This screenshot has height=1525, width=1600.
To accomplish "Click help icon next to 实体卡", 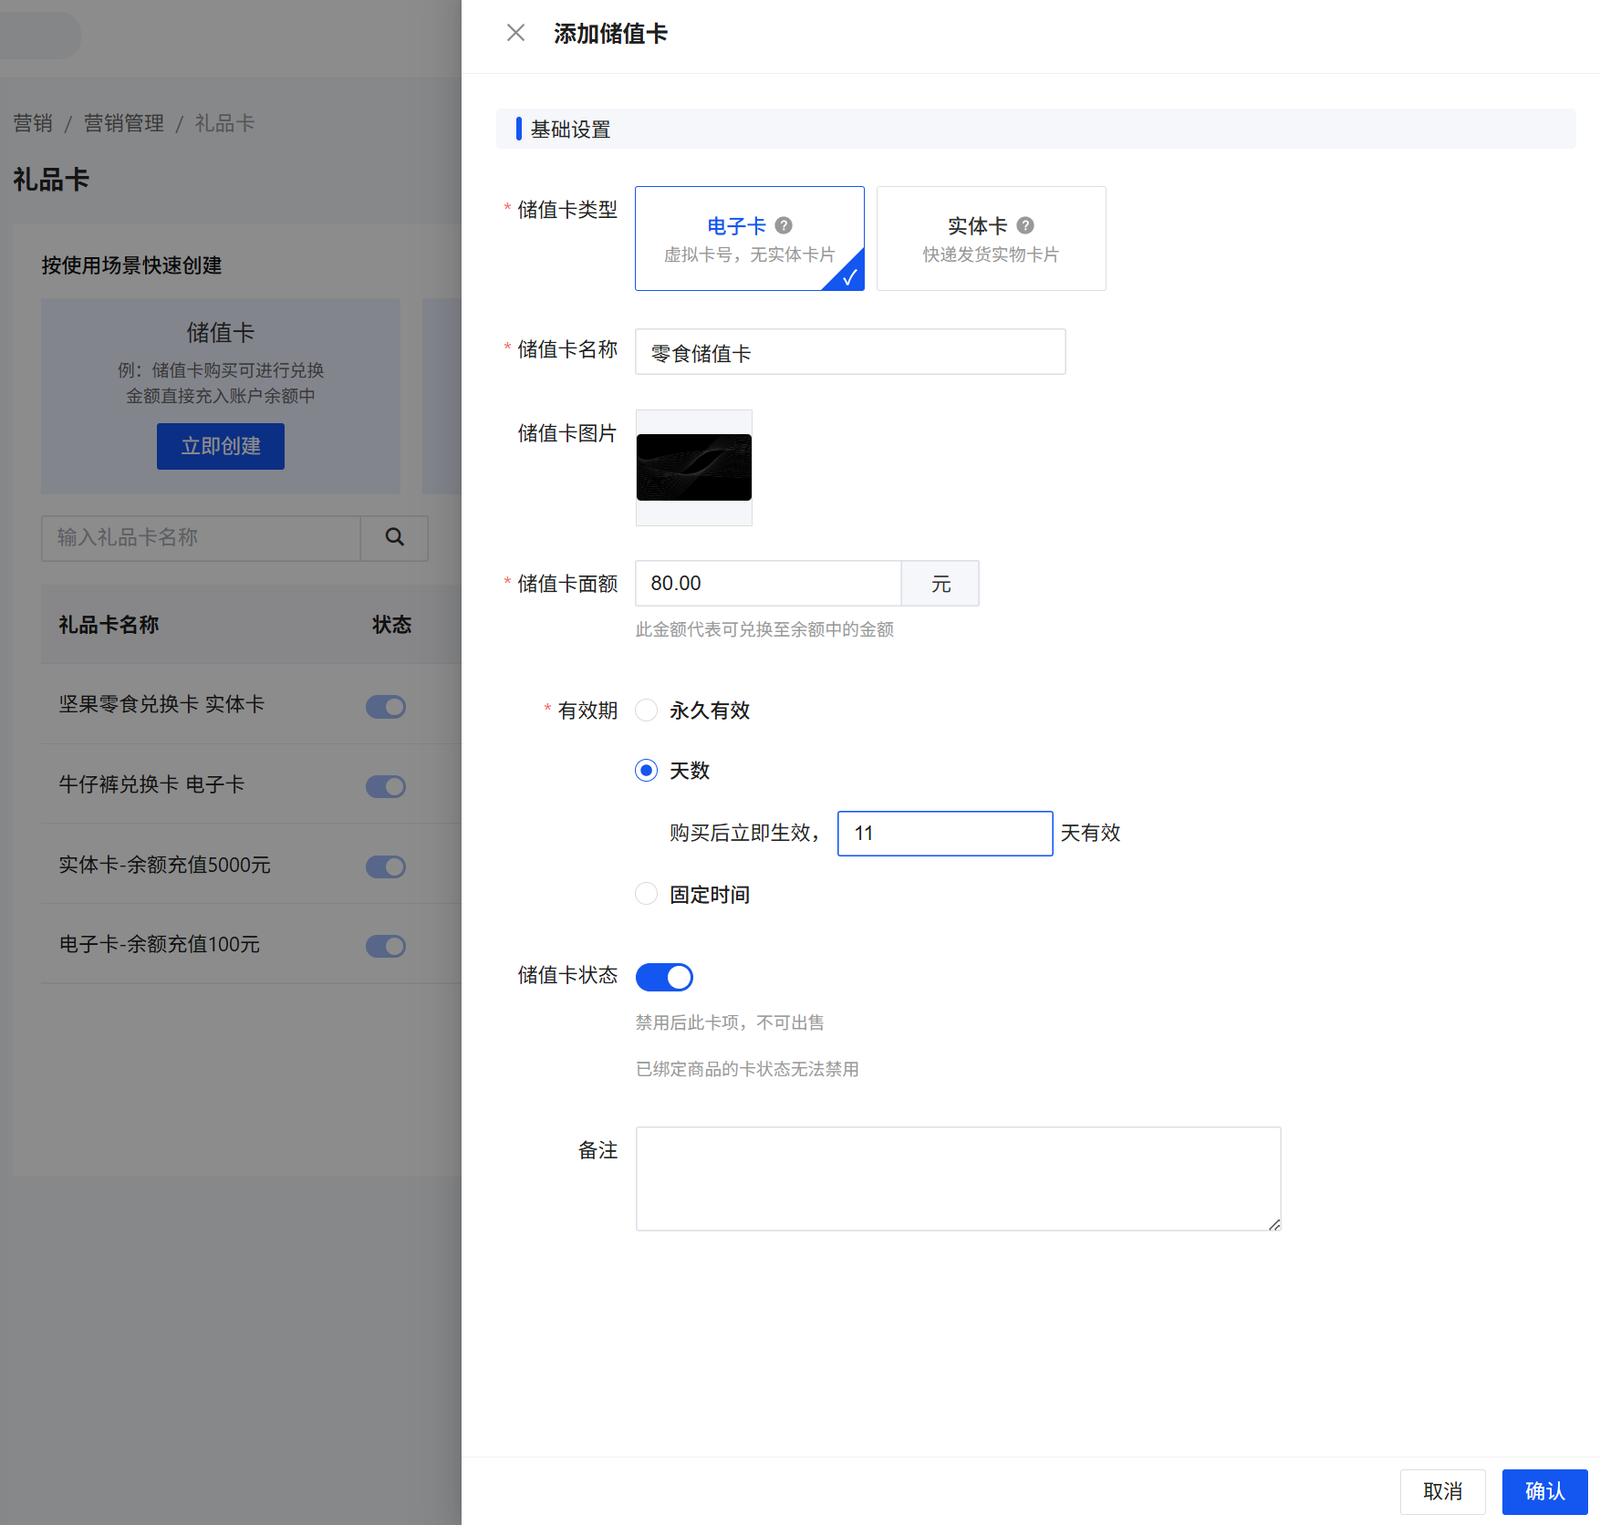I will click(1025, 226).
